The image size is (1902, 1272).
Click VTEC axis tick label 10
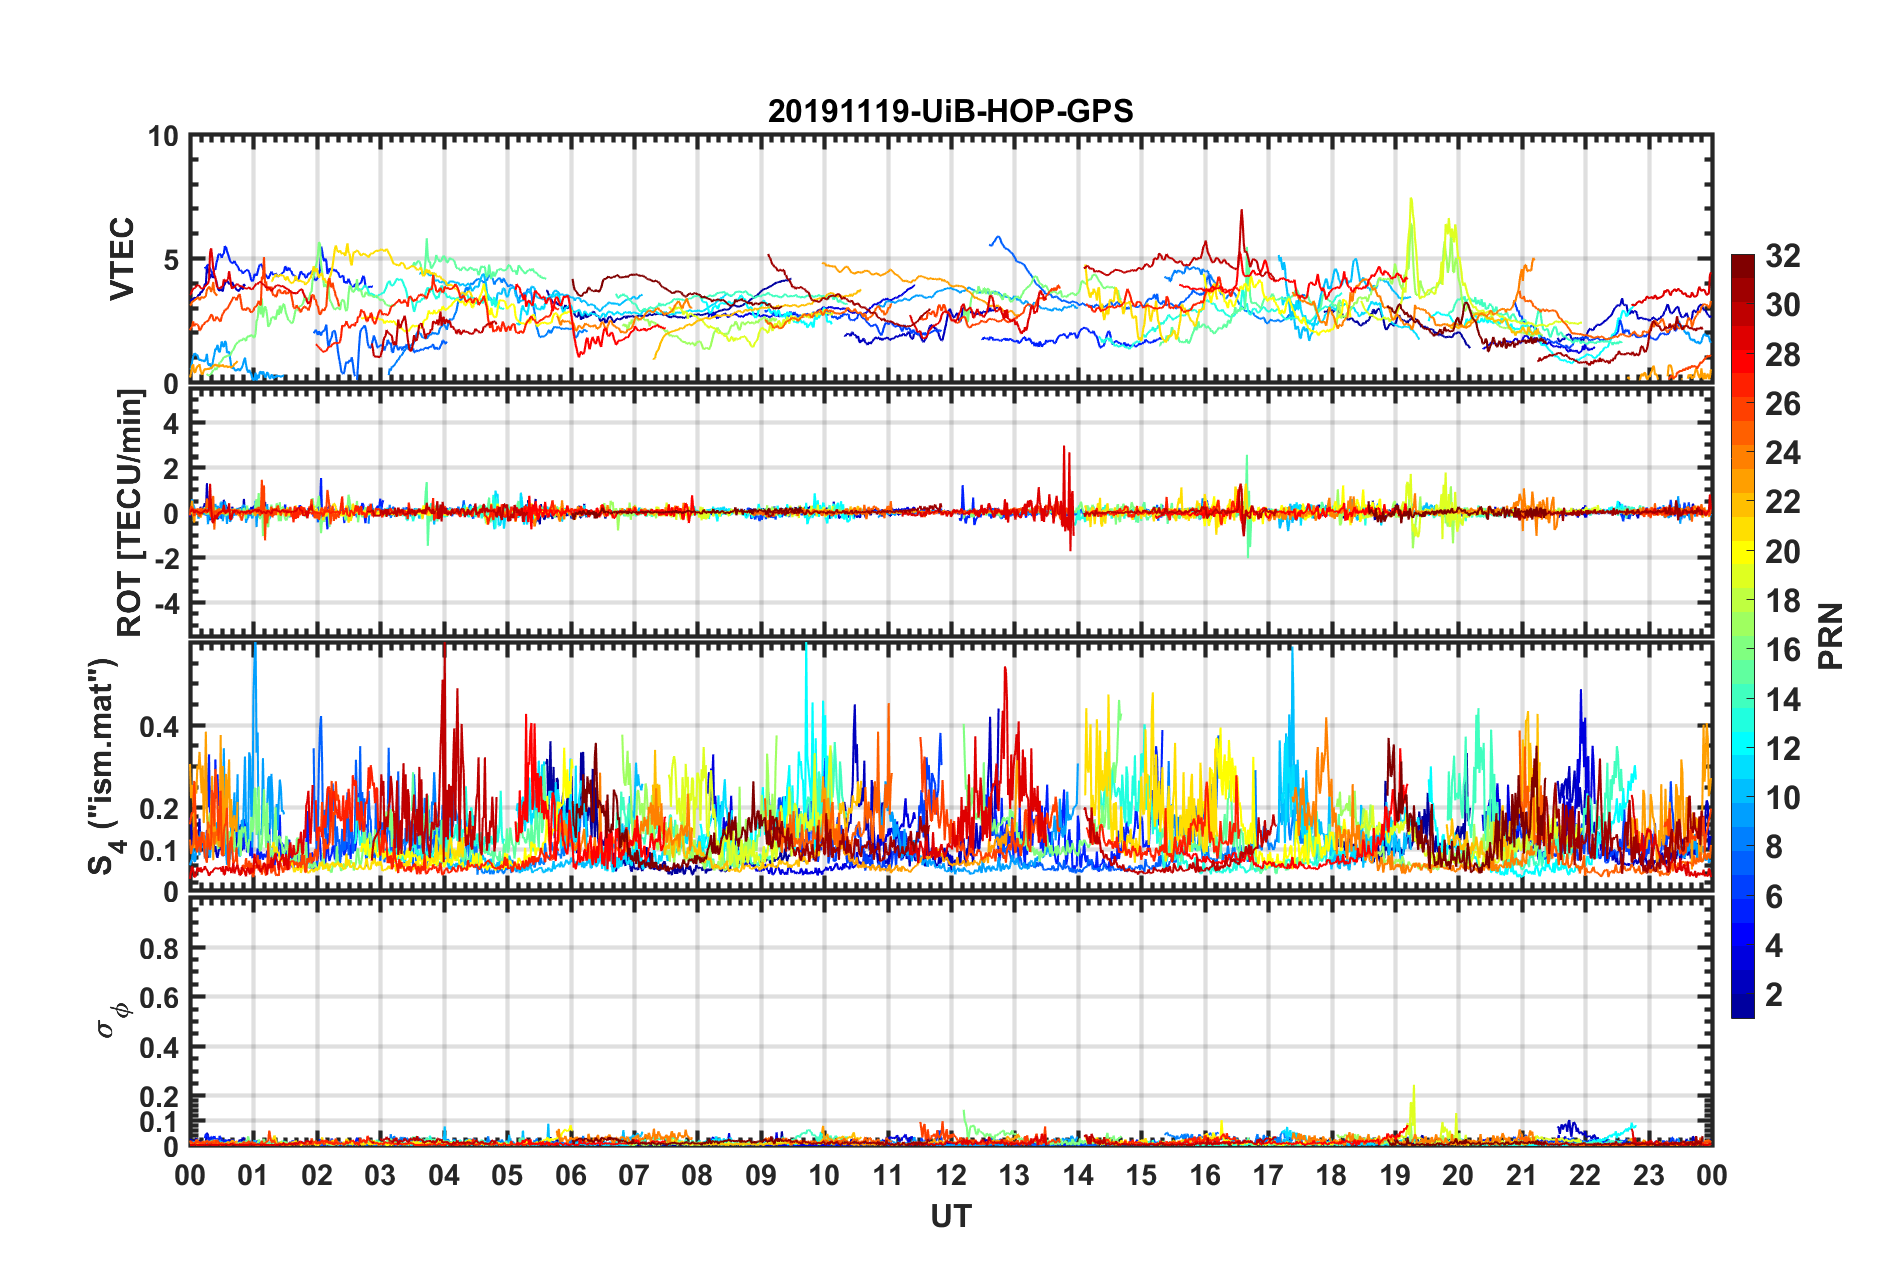163,136
